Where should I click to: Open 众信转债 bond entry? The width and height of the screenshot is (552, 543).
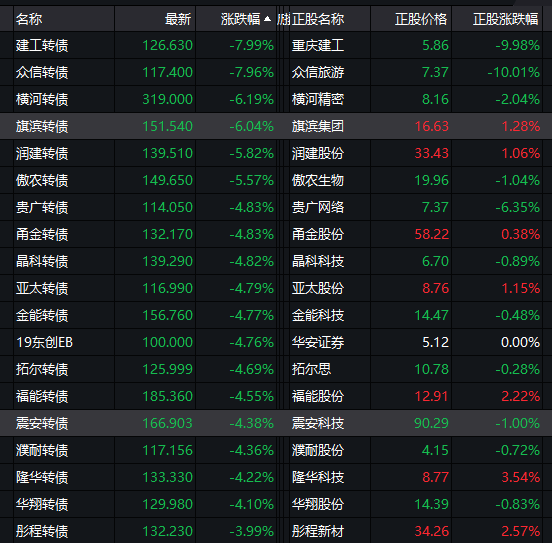(x=42, y=73)
